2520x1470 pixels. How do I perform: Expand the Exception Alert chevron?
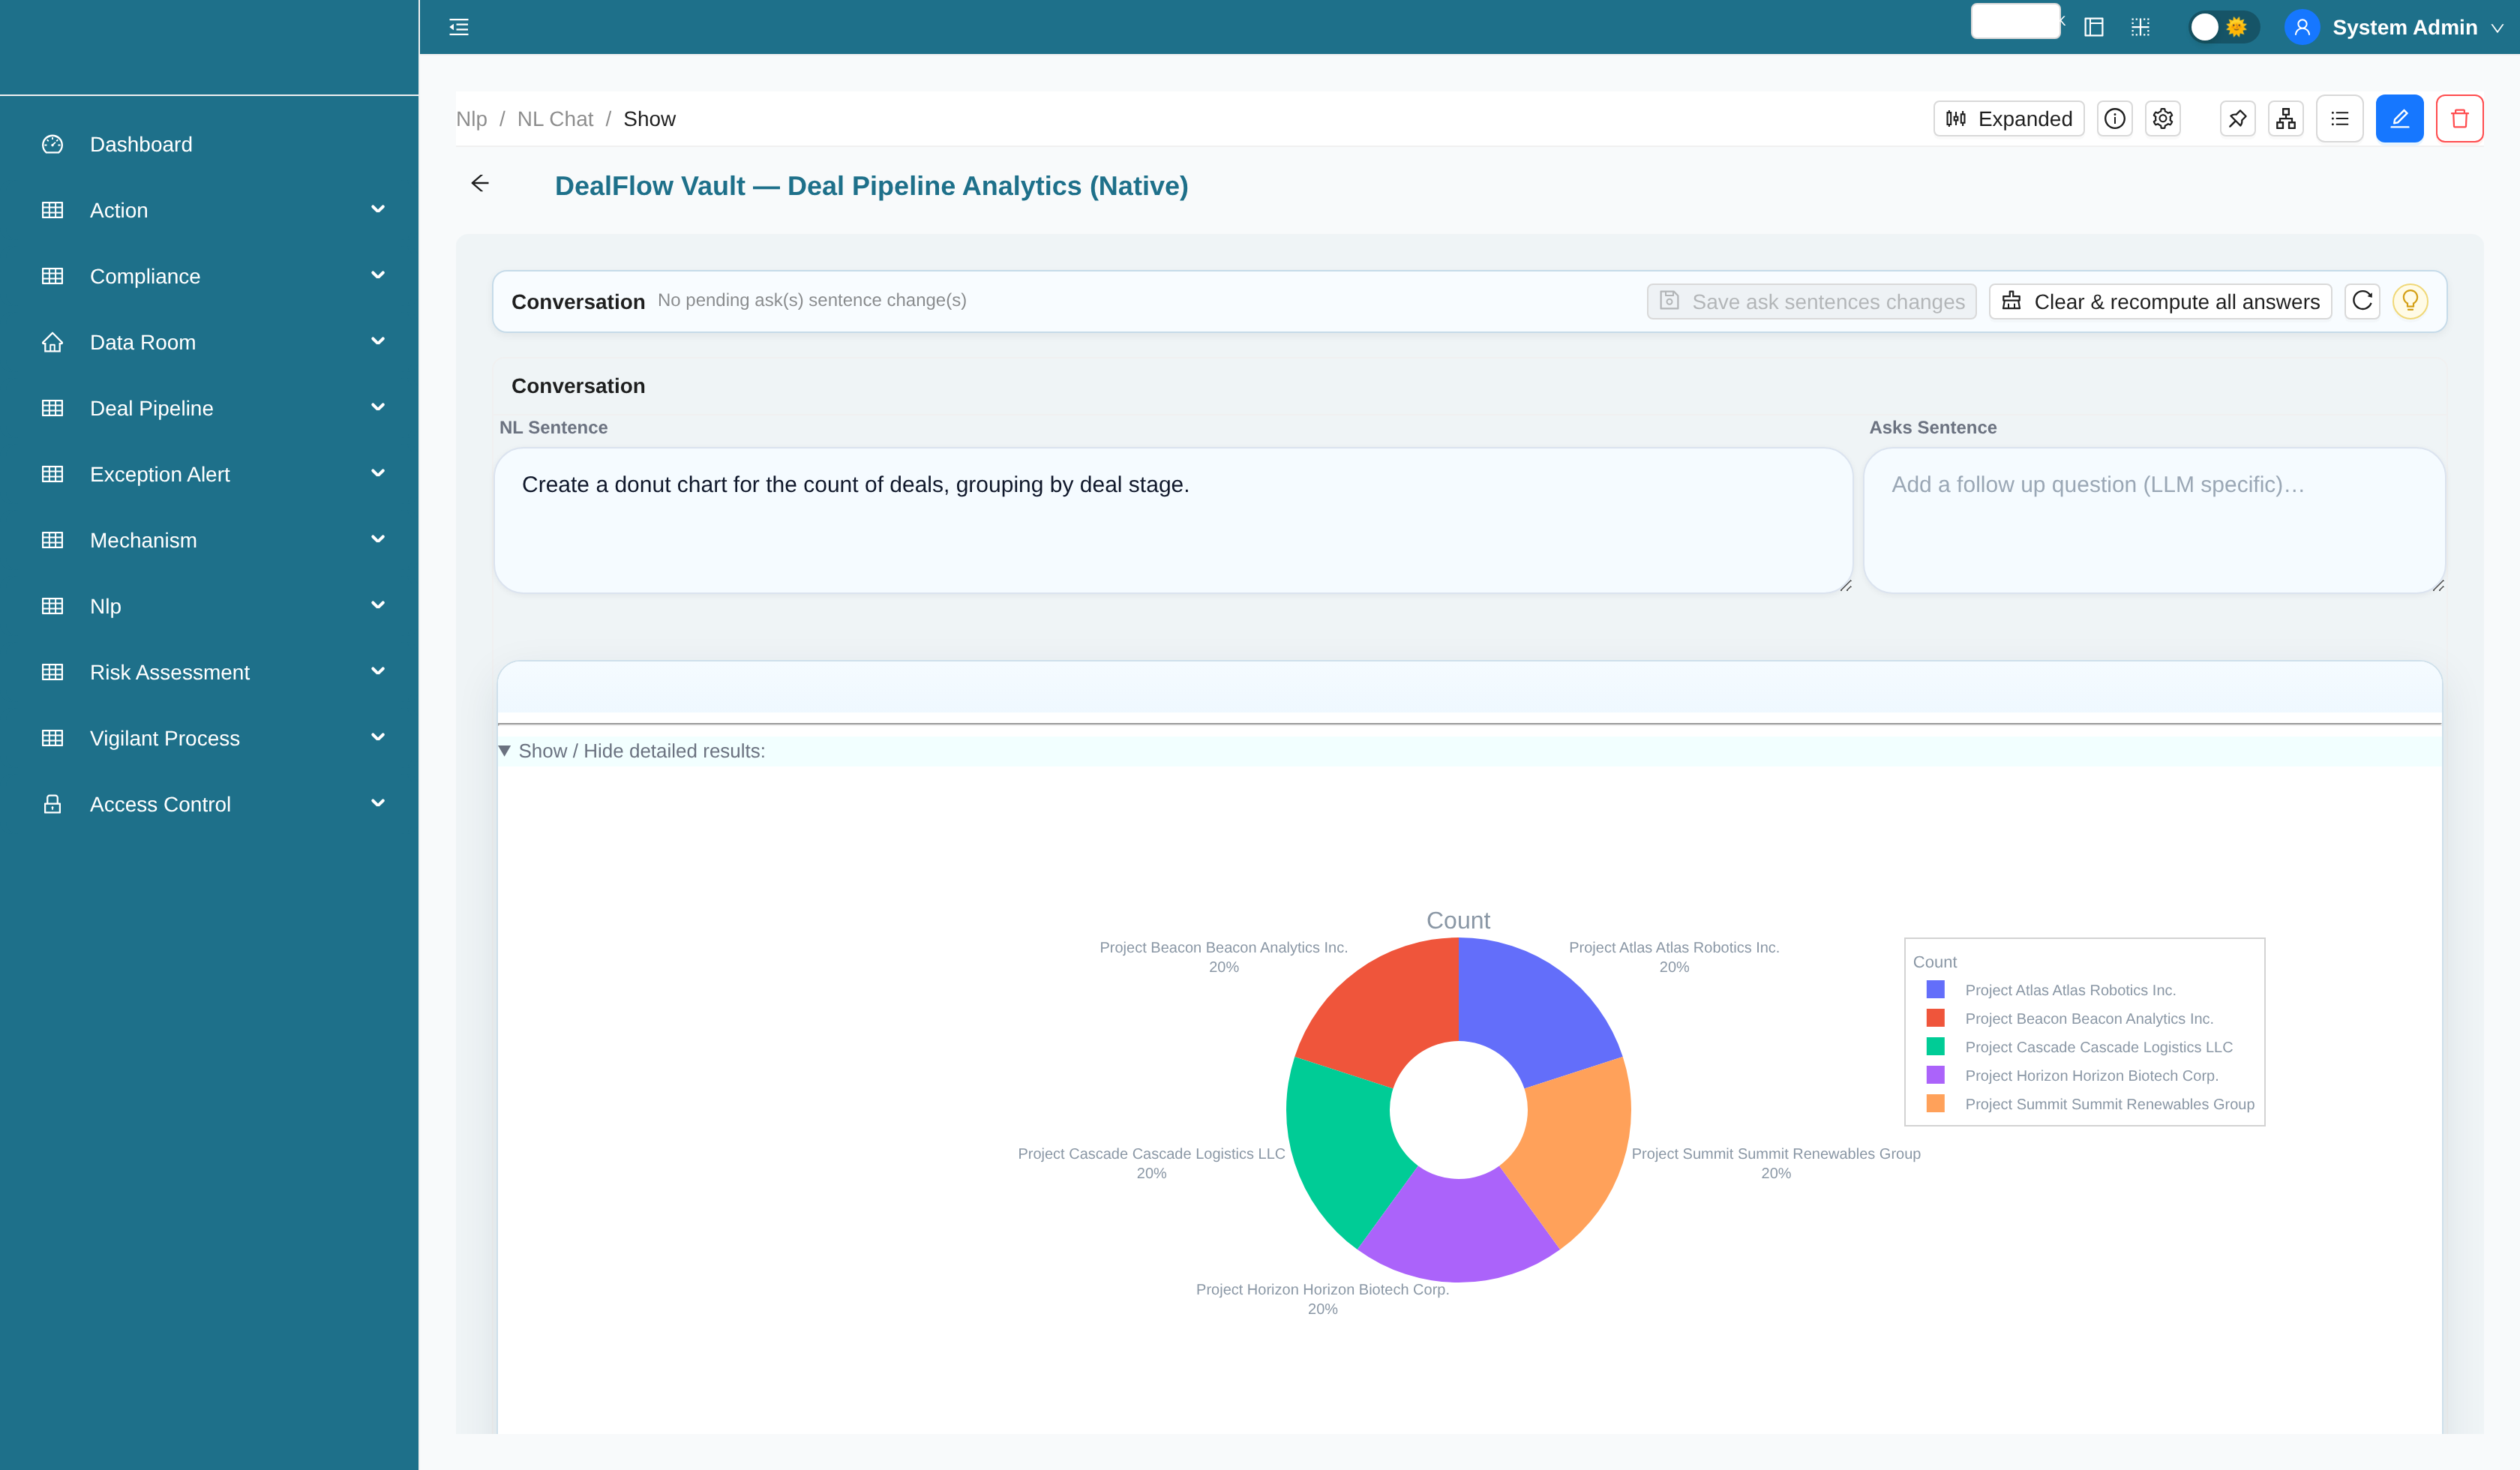(378, 473)
